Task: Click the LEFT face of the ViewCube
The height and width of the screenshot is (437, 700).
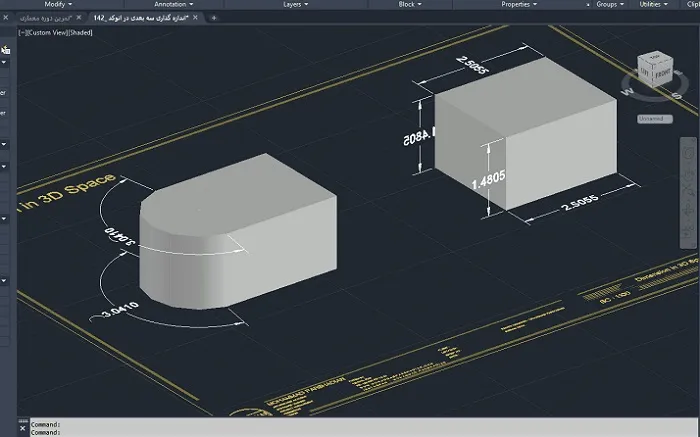Action: click(646, 71)
